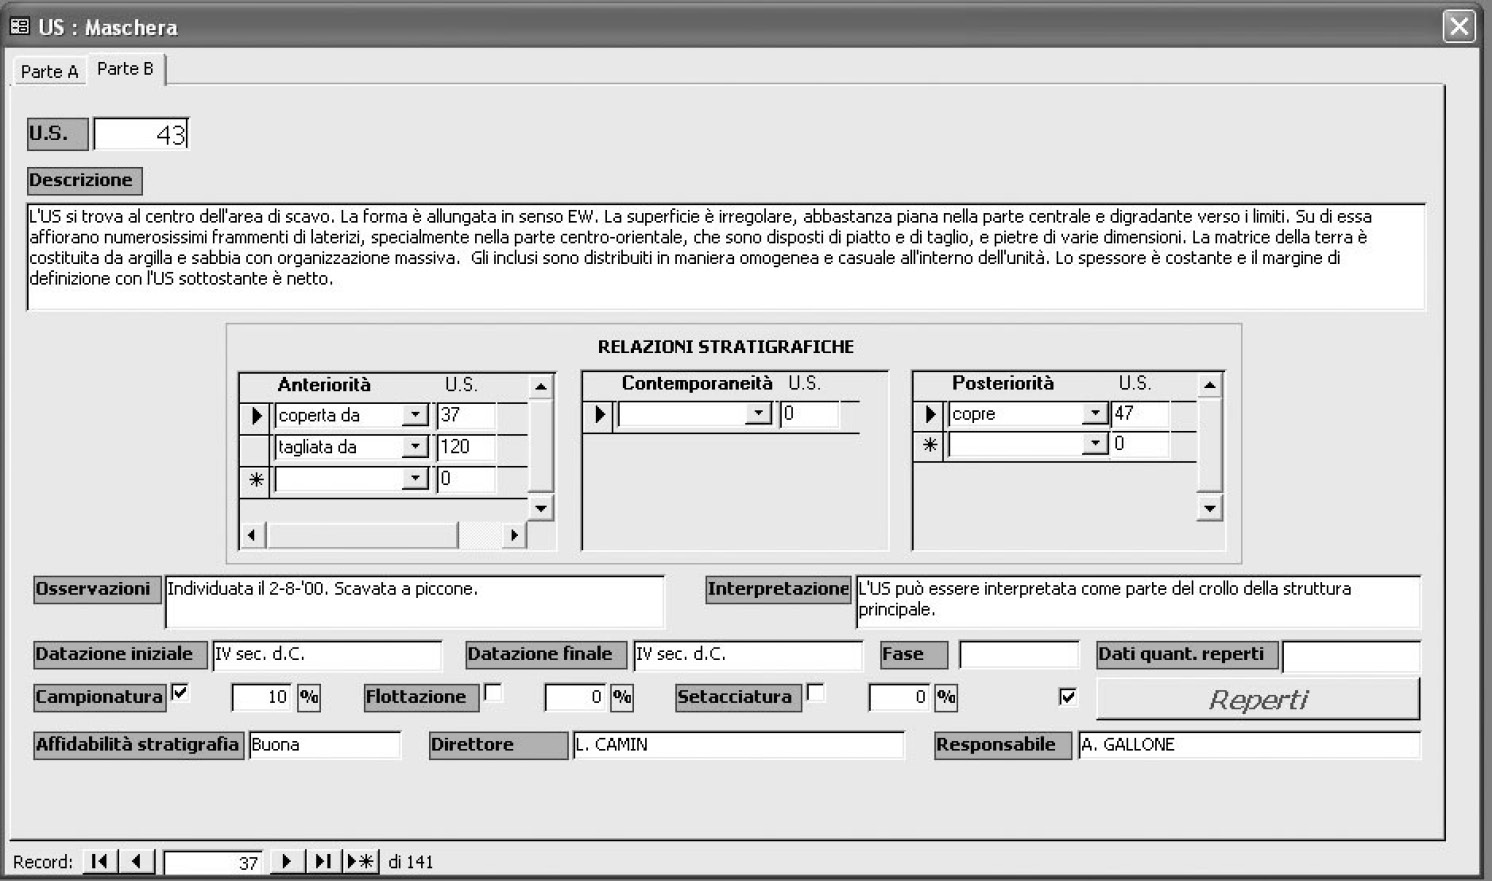Select record marker in Contemporaneità table

click(599, 414)
